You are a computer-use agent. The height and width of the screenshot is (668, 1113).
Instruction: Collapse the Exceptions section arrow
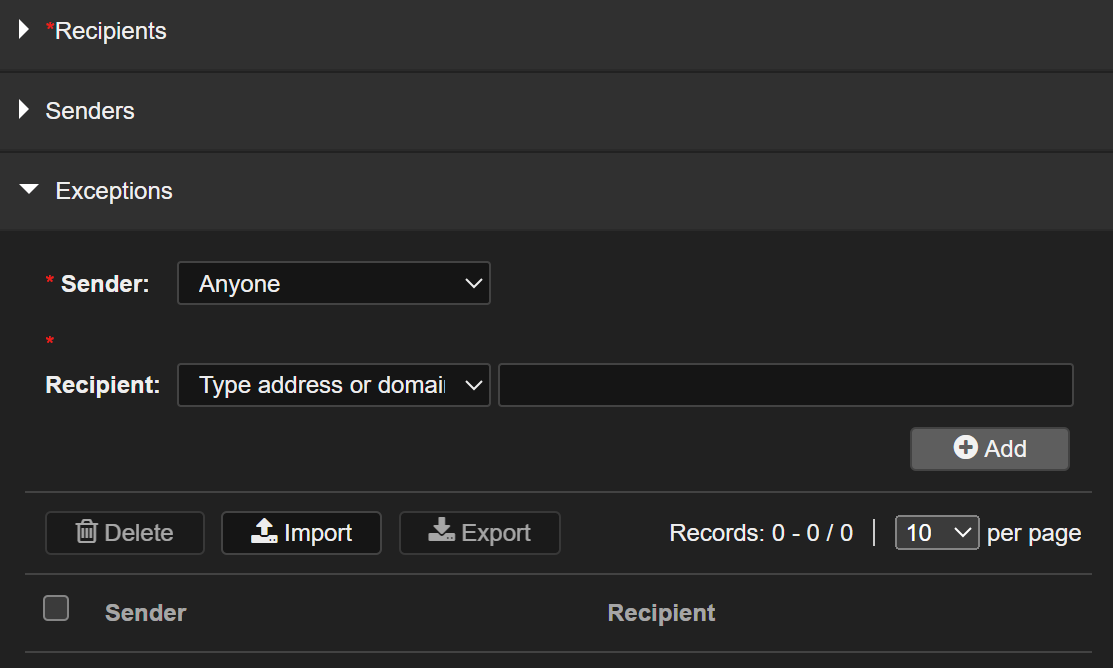30,190
